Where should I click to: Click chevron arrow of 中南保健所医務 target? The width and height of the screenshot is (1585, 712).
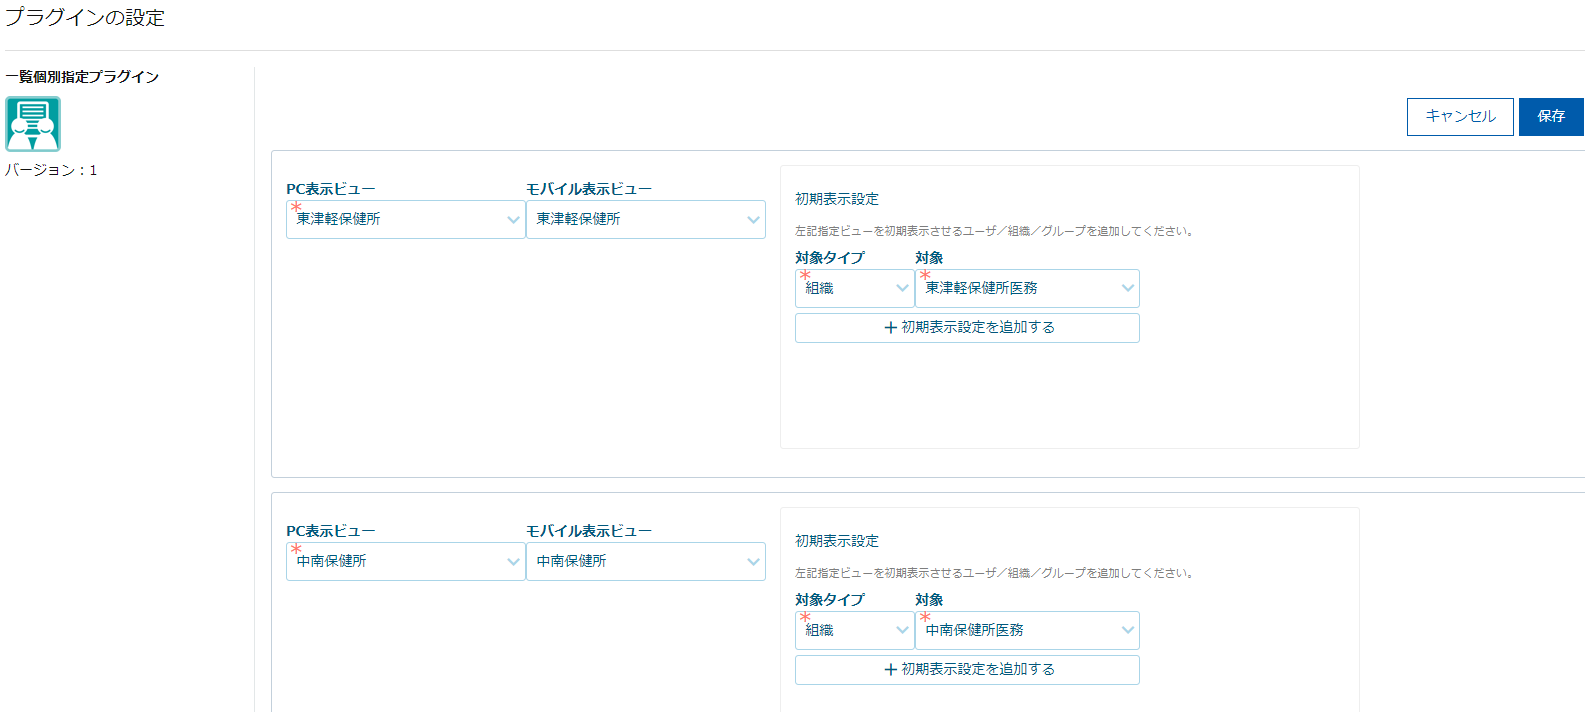pos(1127,631)
